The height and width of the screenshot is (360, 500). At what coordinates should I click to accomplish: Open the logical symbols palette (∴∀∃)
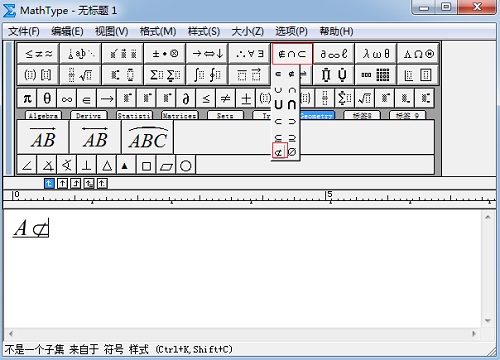point(249,53)
